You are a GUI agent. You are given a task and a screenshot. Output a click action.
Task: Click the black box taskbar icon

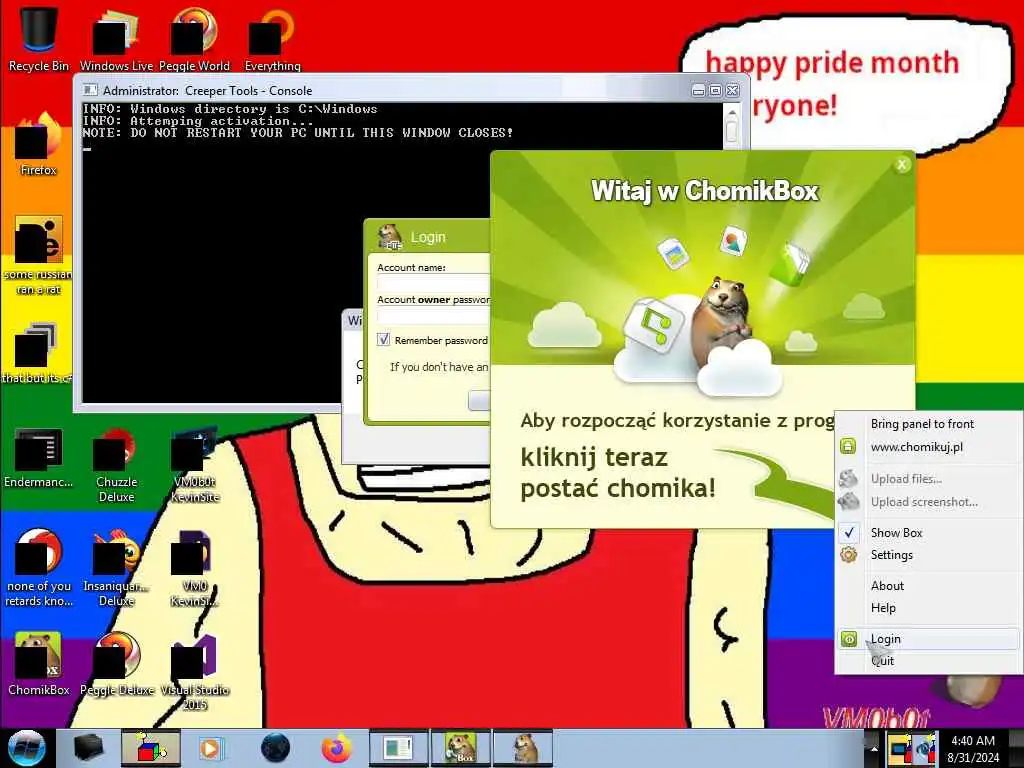coord(89,748)
